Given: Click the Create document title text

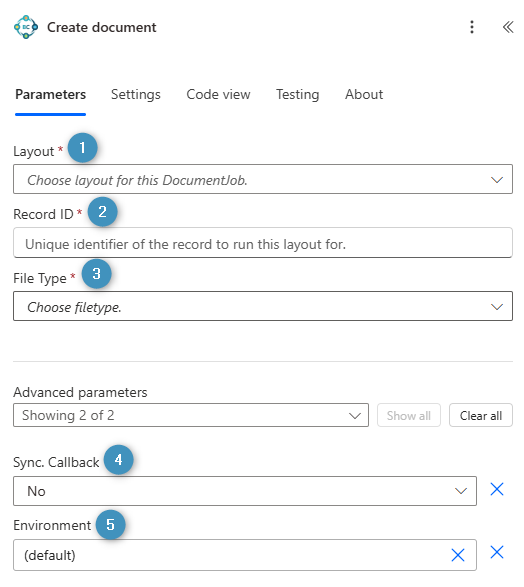Looking at the screenshot, I should [x=101, y=27].
